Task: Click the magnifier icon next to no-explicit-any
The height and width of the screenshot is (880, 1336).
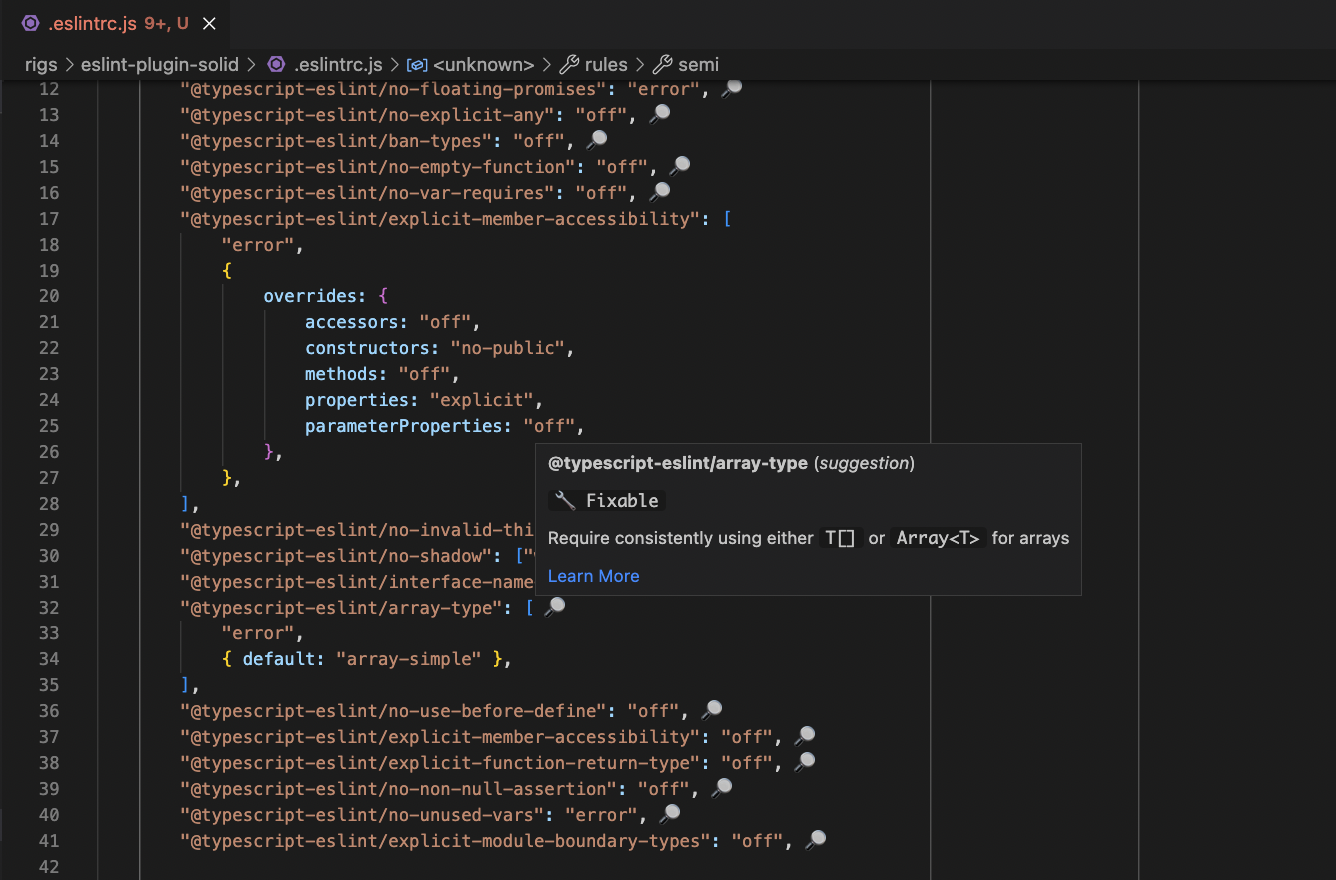Action: (x=659, y=113)
